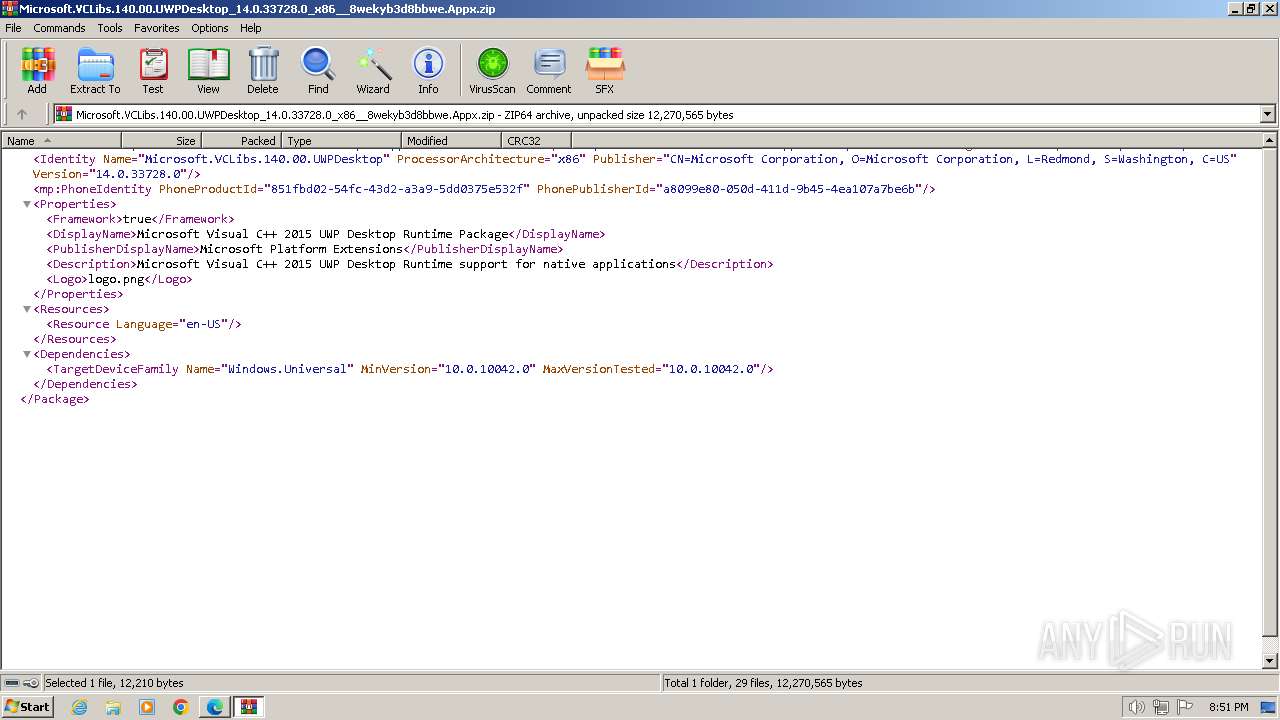Click the SFX toolbar icon

tap(605, 71)
